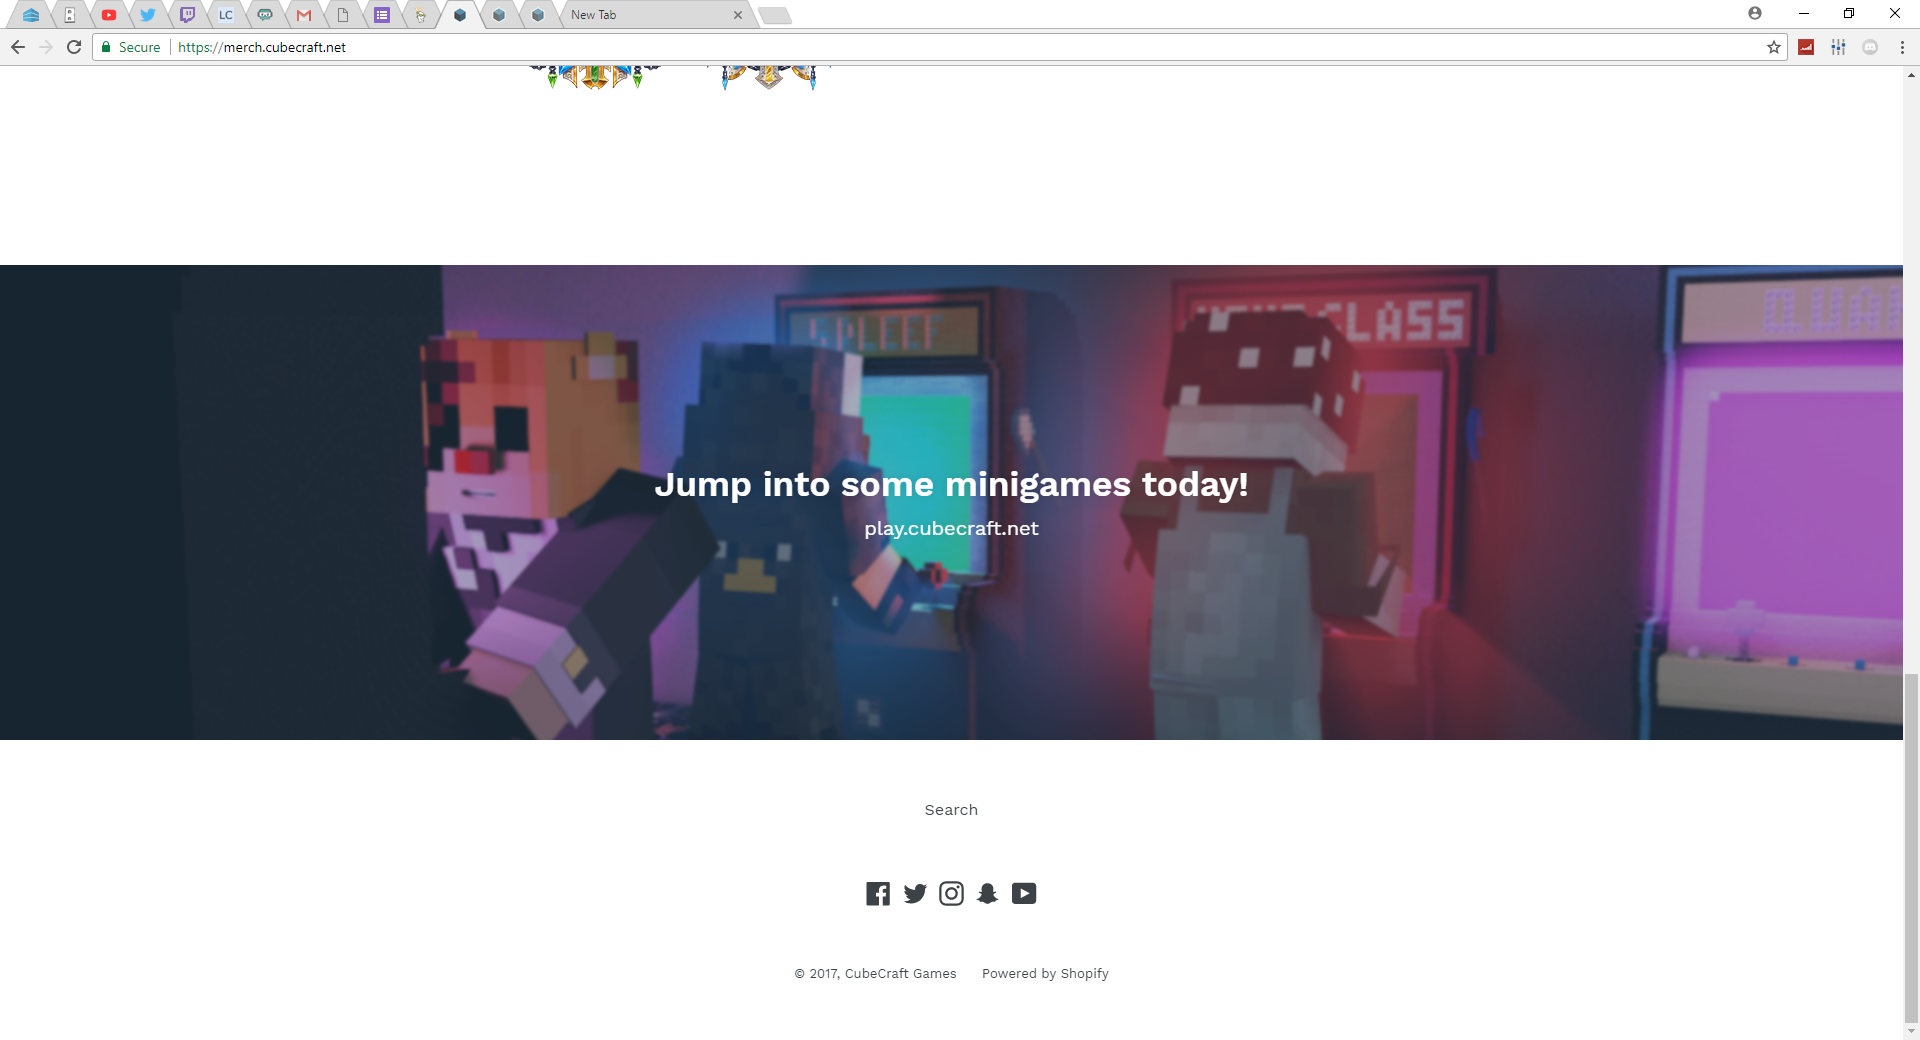Close the New Tab tab
This screenshot has width=1920, height=1040.
(x=738, y=15)
